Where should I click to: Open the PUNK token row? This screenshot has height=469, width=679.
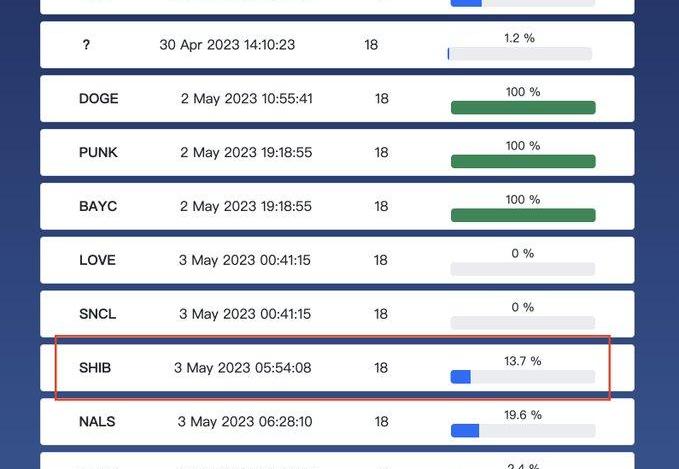pos(337,152)
